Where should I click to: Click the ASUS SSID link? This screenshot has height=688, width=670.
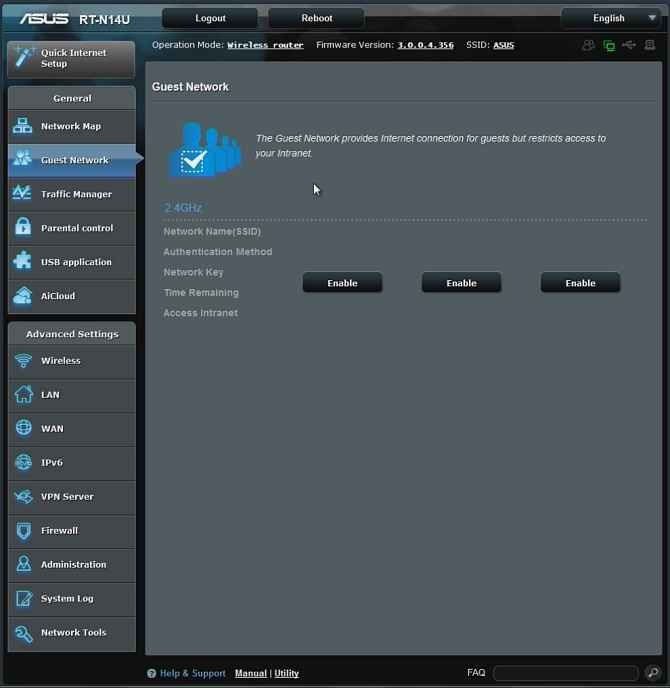503,45
